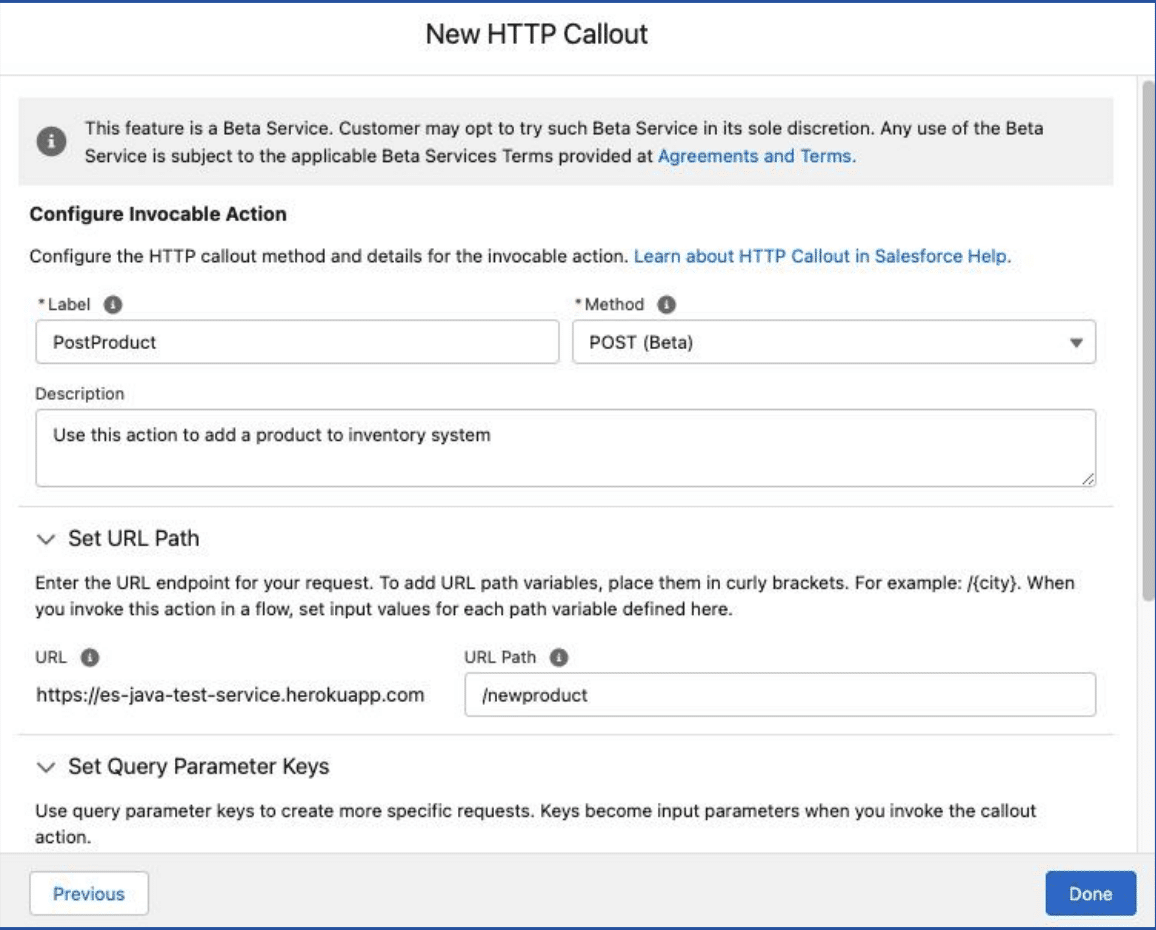Image resolution: width=1156 pixels, height=930 pixels.
Task: Click the Label field containing PostProduct
Action: click(x=297, y=342)
